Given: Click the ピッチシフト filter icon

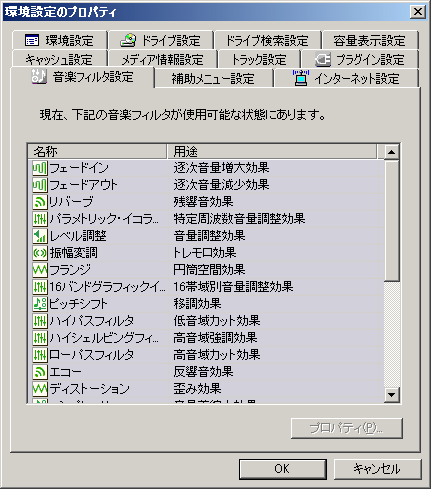Looking at the screenshot, I should tap(40, 304).
